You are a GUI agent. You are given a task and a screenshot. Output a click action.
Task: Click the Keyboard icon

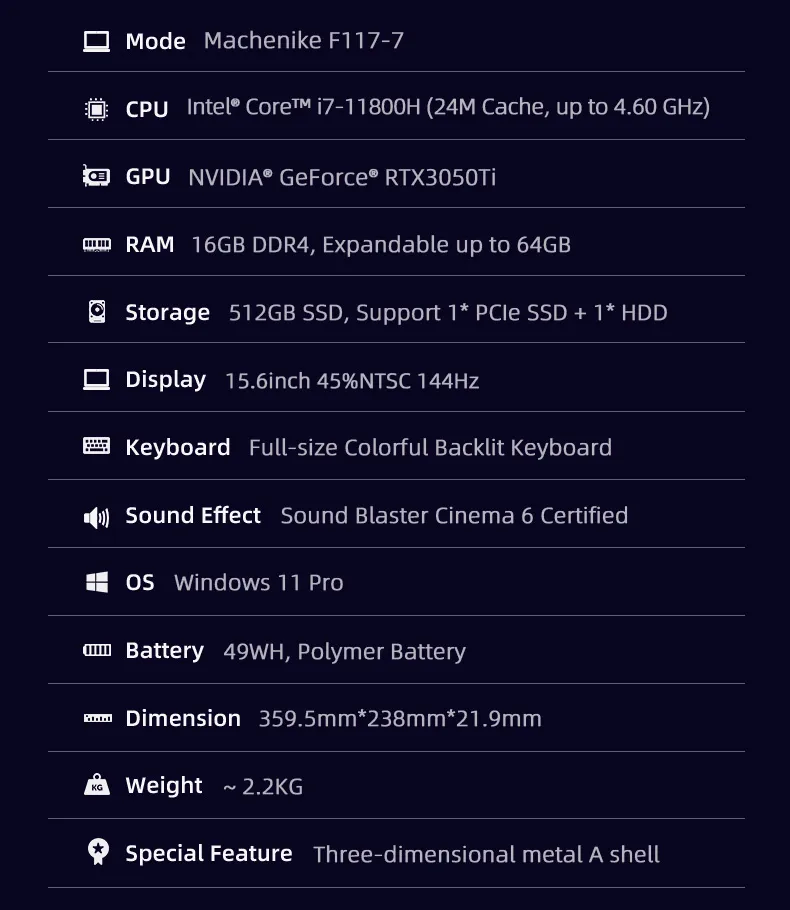(x=96, y=446)
